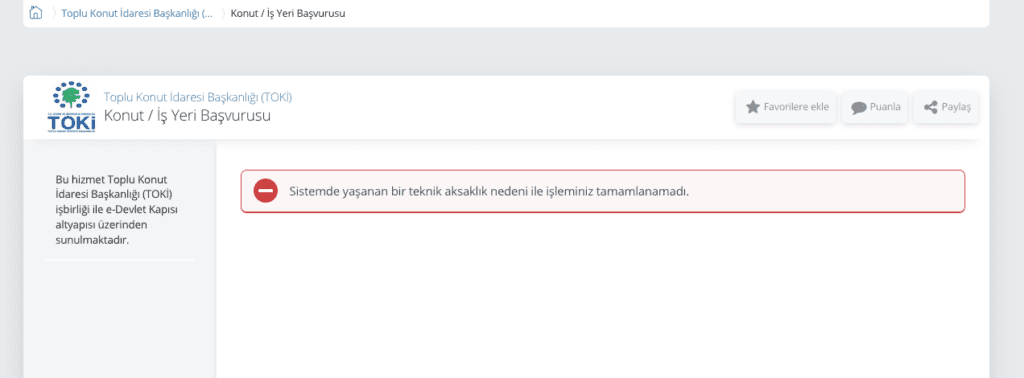Open the Toplu Konut İdaresi Başkanlığı (TOKİ) header link
The image size is (1024, 378).
coord(198,97)
